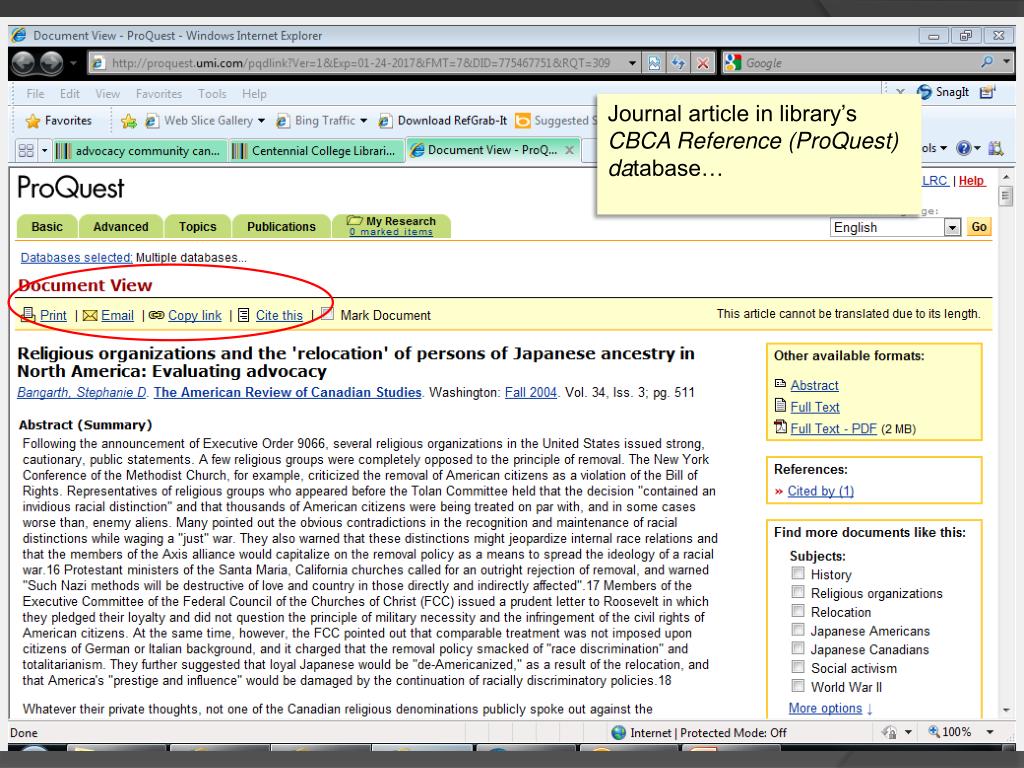The width and height of the screenshot is (1024, 768).
Task: Click the blue Help question mark icon
Action: pos(963,148)
